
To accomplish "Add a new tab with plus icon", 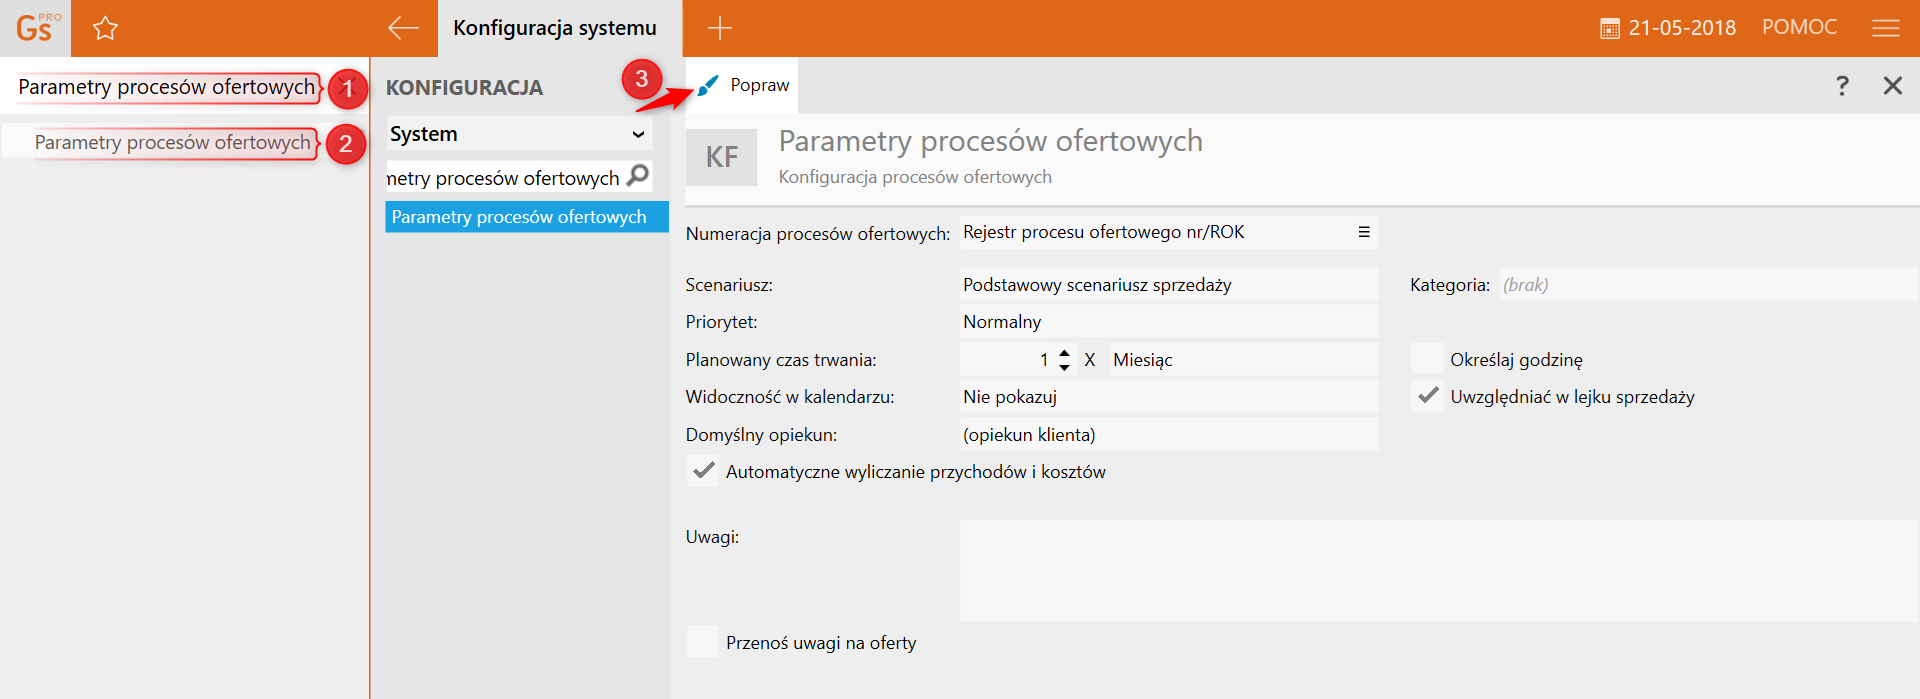I will click(x=720, y=28).
